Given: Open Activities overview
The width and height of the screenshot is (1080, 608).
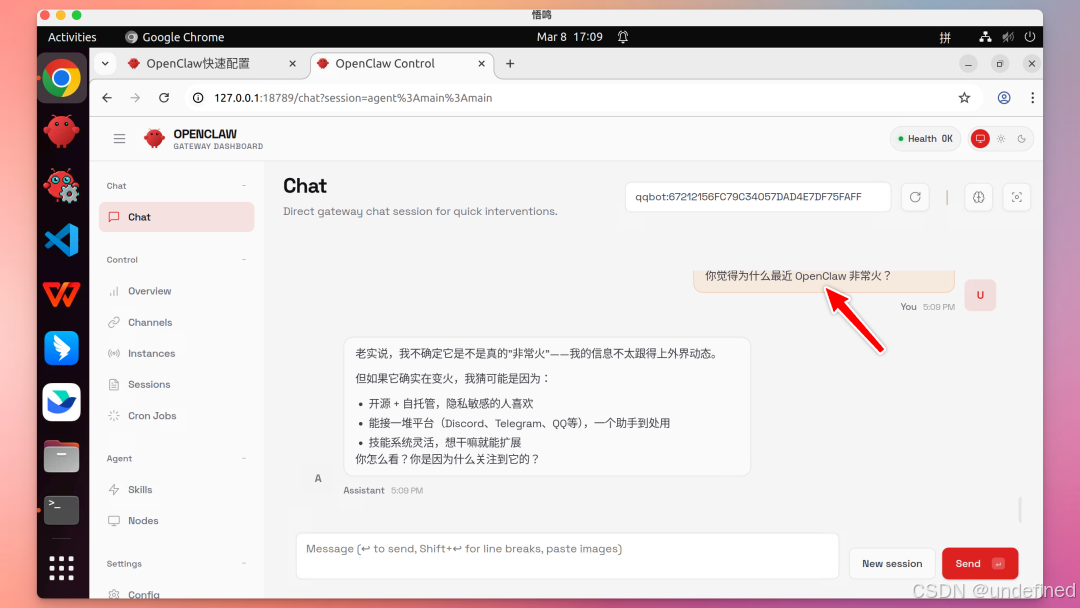Looking at the screenshot, I should (x=72, y=37).
